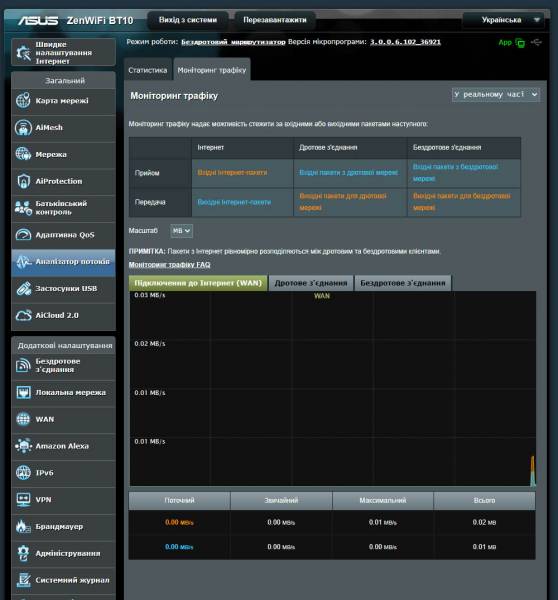558x600 pixels.
Task: Open the AiCloud 2.0 cloud icon
Action: (x=23, y=315)
